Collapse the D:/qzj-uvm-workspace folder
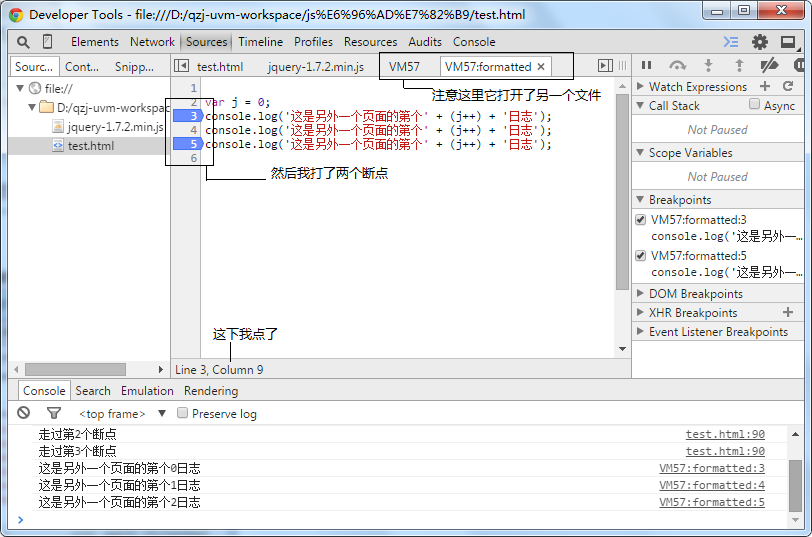This screenshot has width=812, height=537. [x=32, y=107]
